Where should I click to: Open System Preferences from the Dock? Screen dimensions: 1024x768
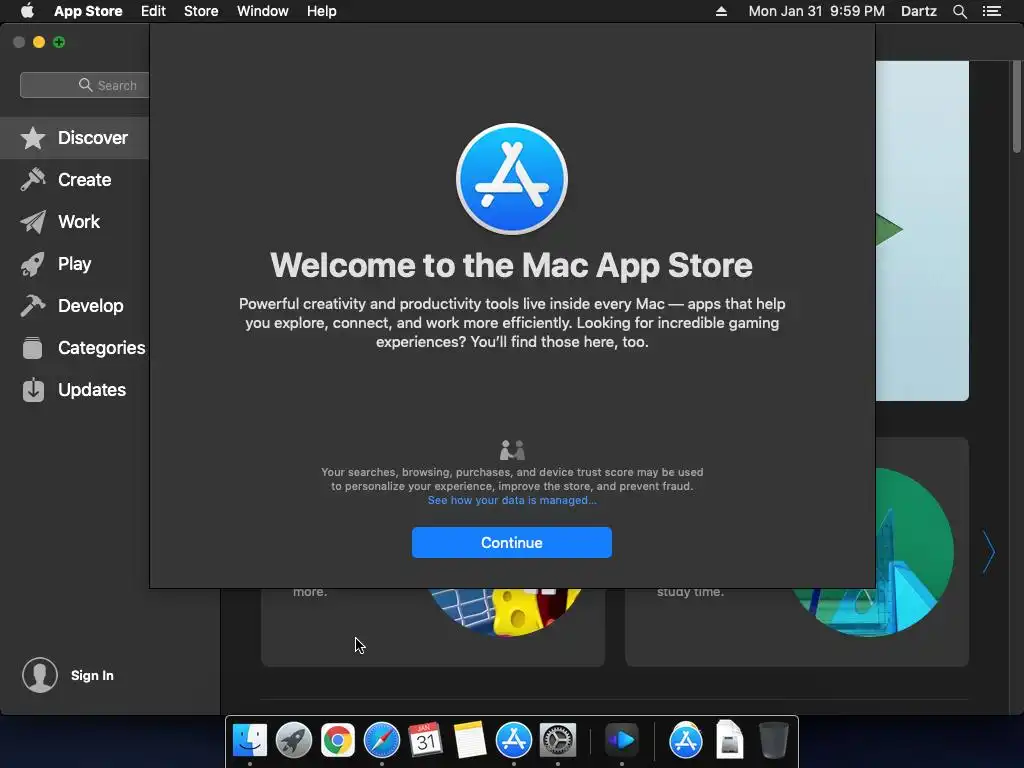[558, 740]
